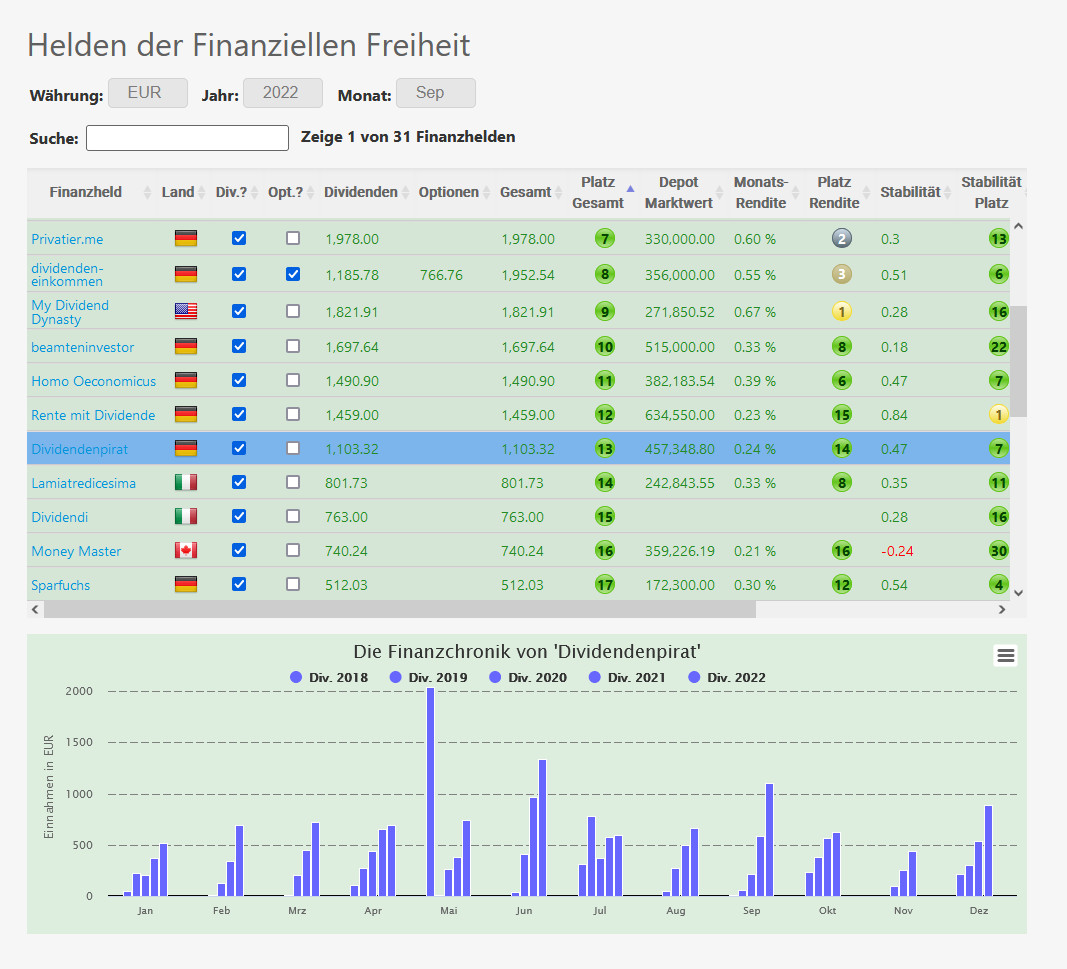Open Money Master link
This screenshot has width=1067, height=969.
pos(76,551)
